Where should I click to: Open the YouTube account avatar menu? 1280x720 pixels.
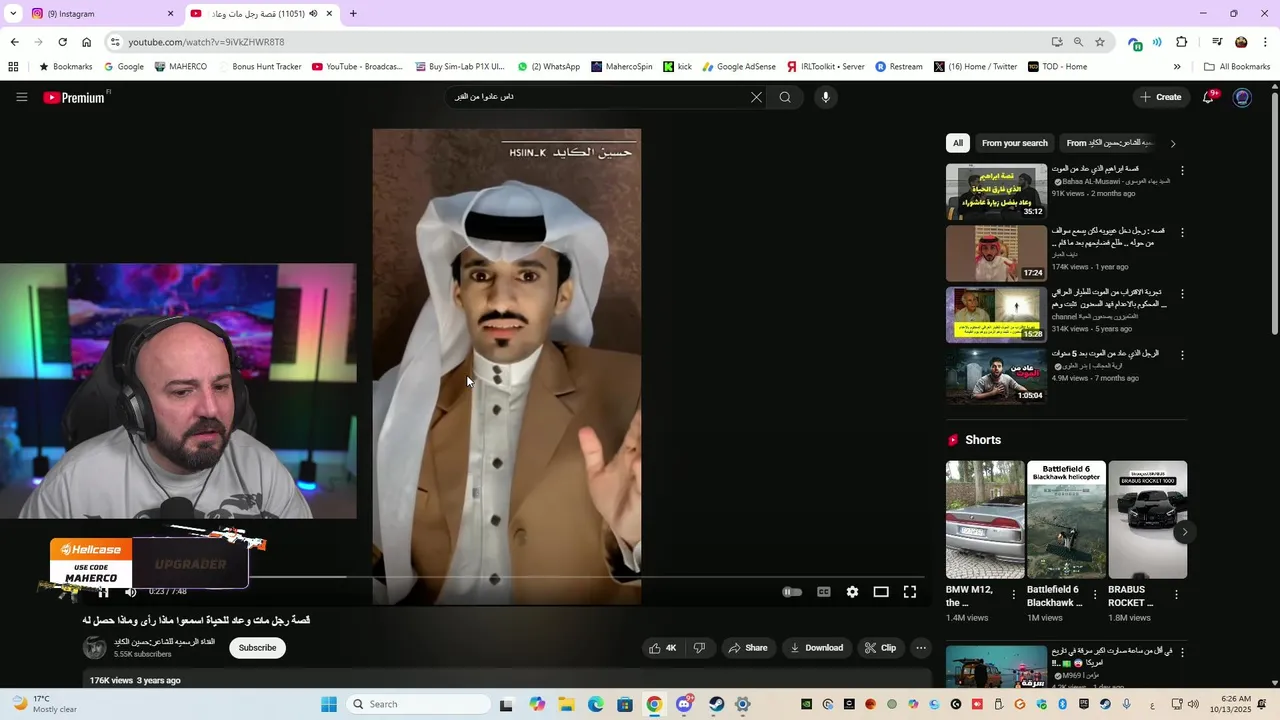tap(1242, 97)
